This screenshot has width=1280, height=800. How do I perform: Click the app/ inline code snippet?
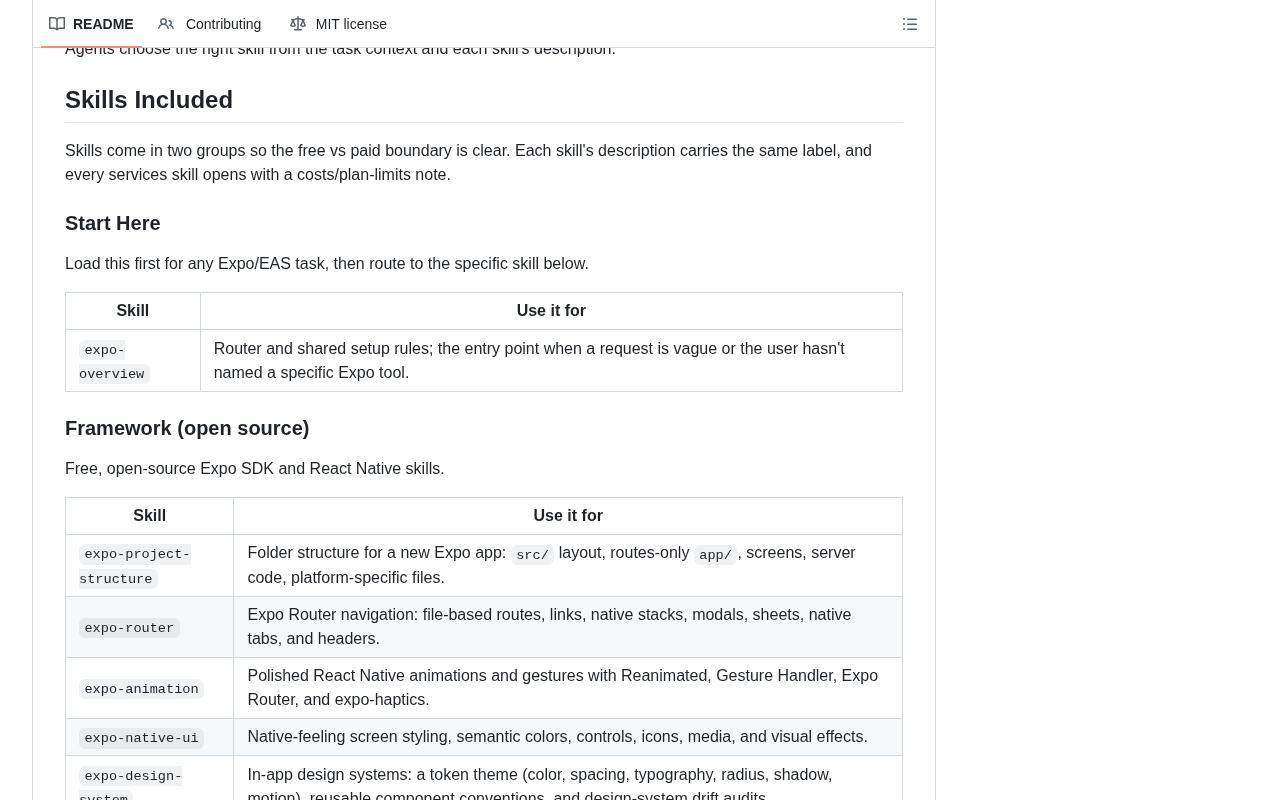pyautogui.click(x=715, y=555)
